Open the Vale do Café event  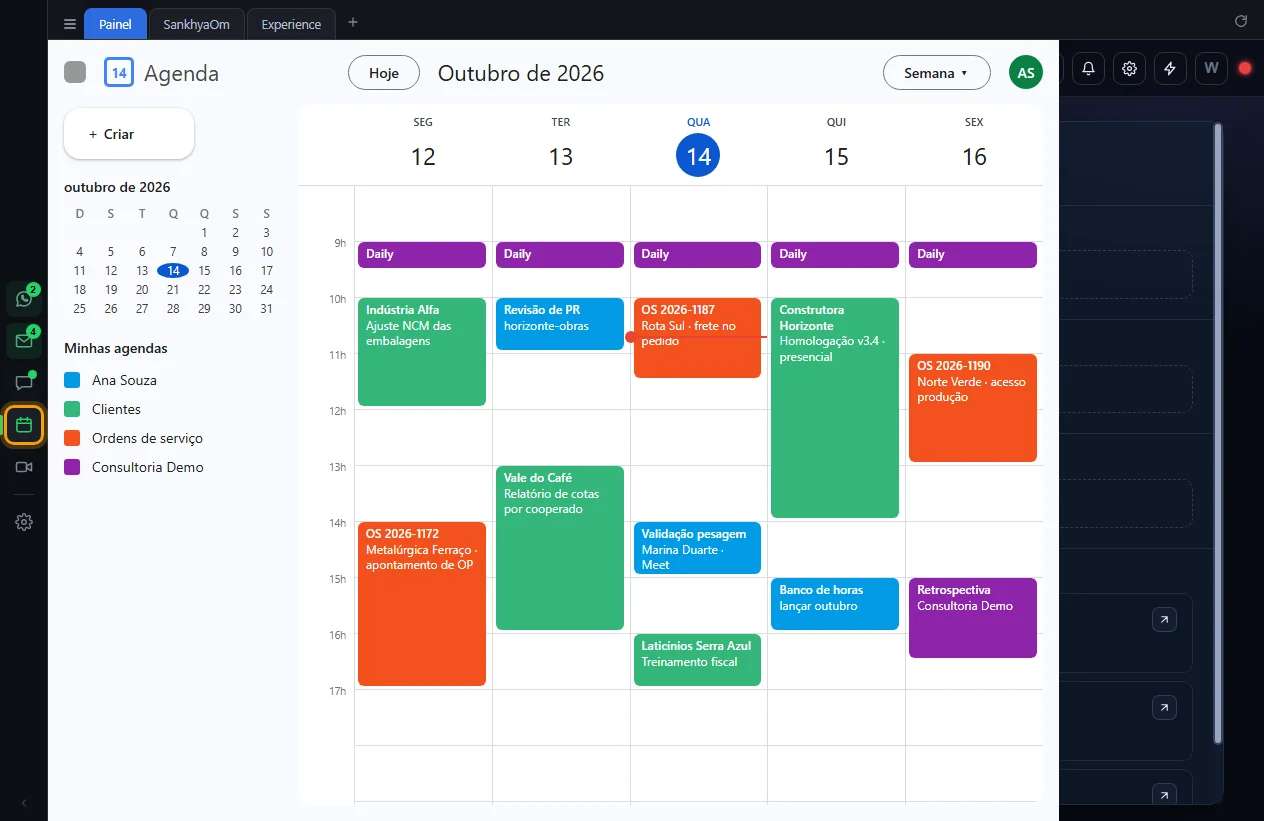point(560,548)
